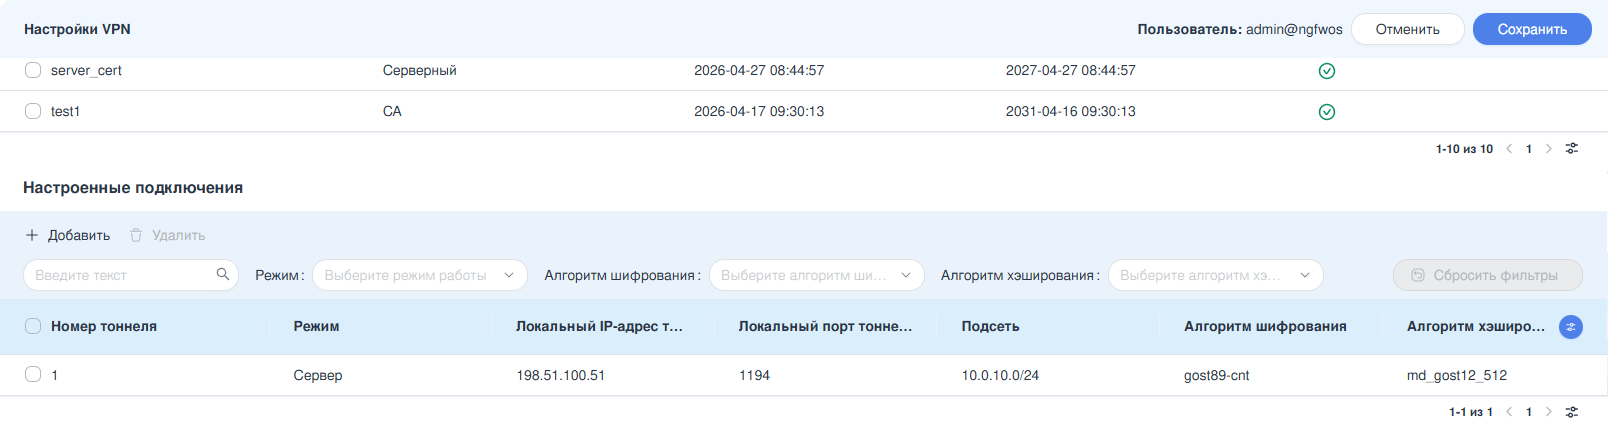Select the tunnel 1 row checkbox
The width and height of the screenshot is (1608, 424).
pos(33,374)
